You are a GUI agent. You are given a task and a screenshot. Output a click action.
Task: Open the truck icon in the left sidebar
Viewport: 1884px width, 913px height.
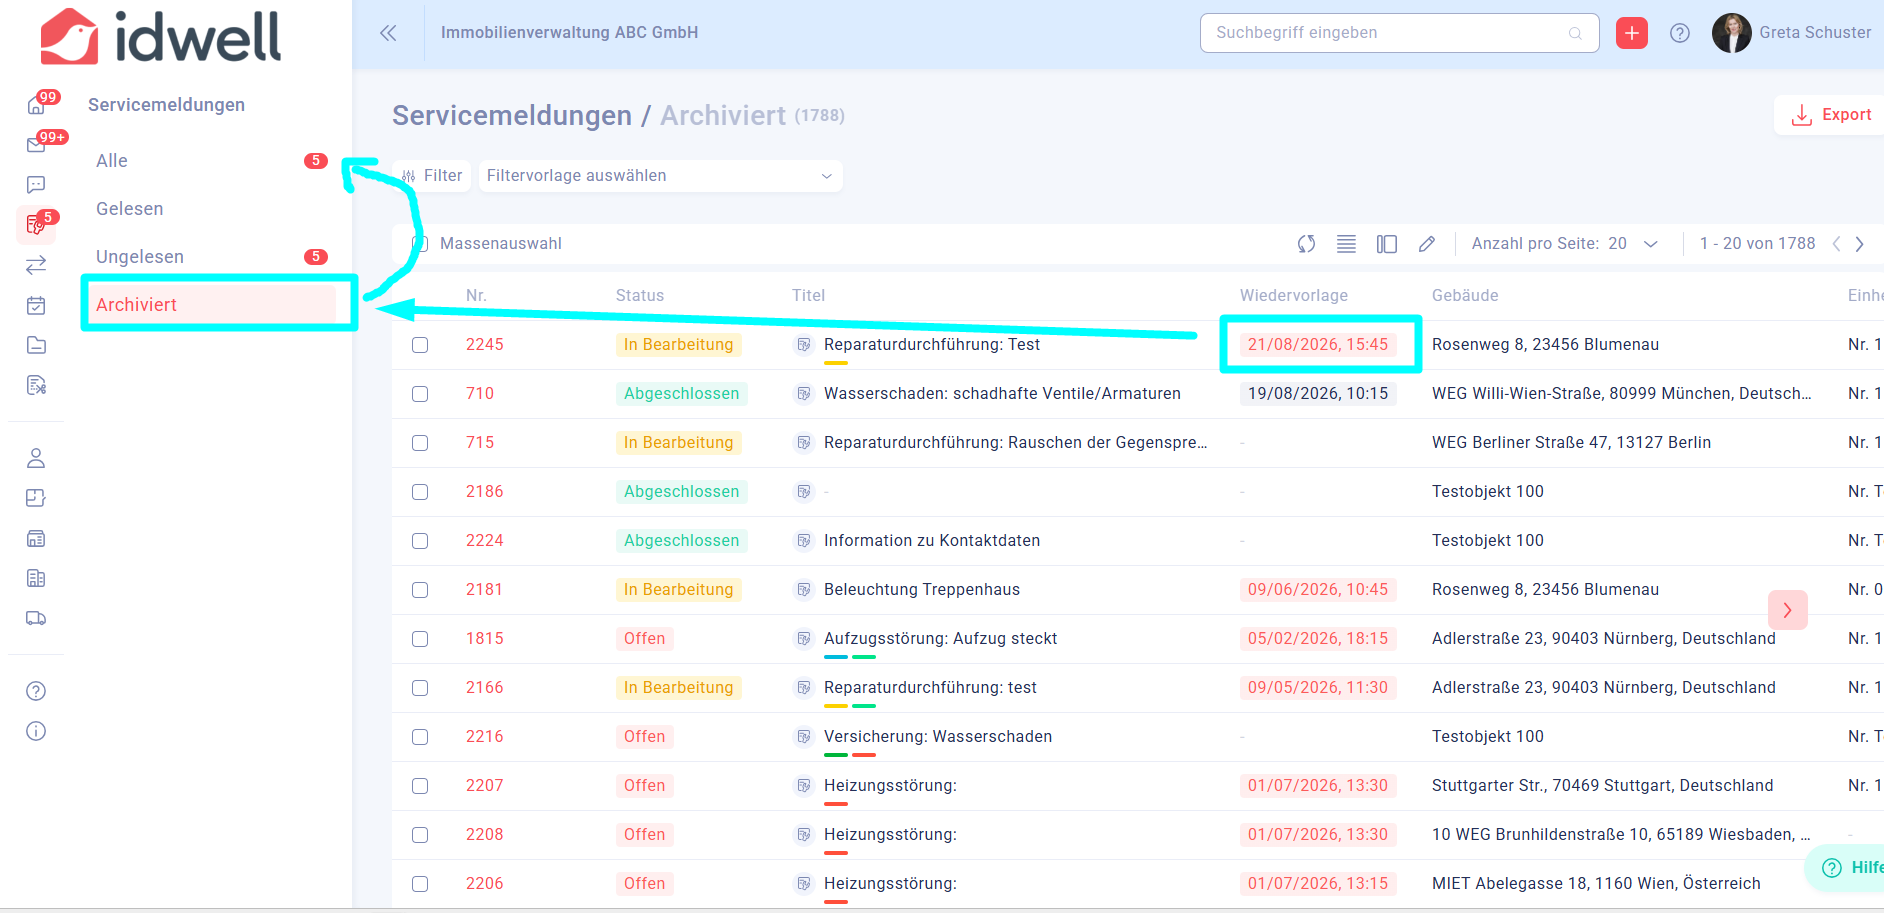36,618
